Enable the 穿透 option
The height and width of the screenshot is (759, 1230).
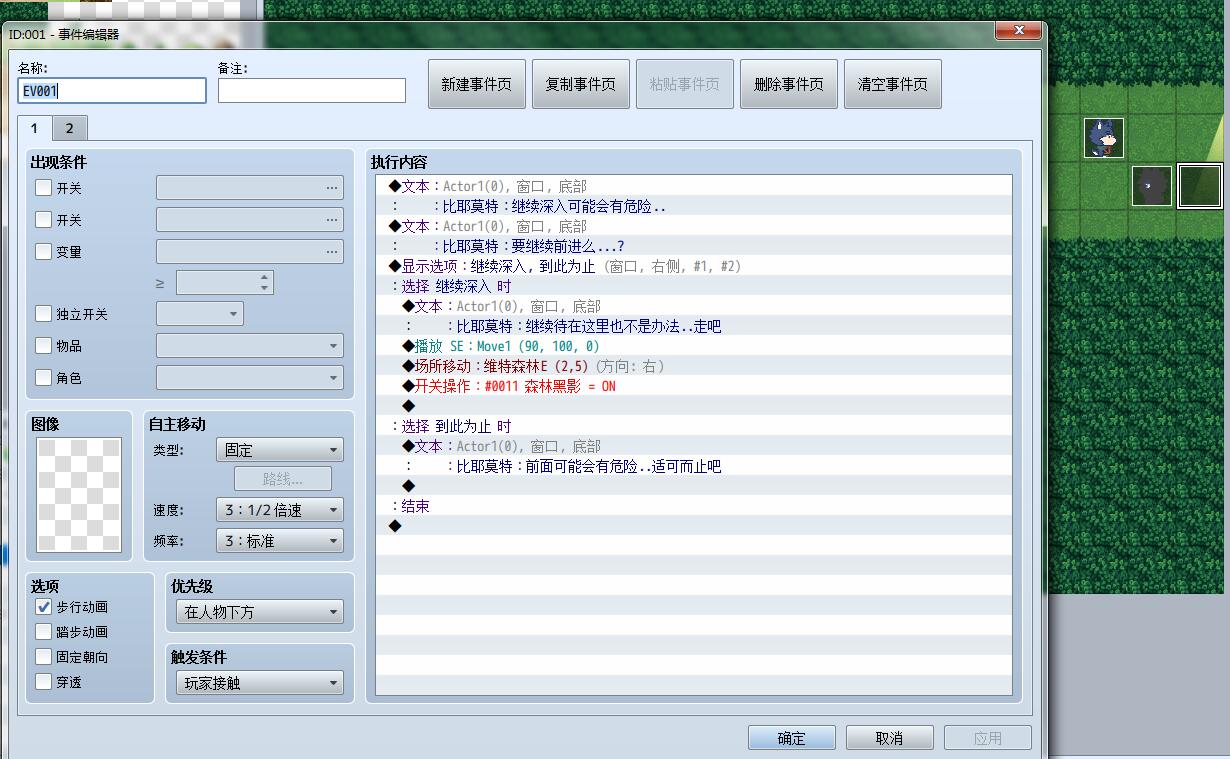tap(43, 682)
